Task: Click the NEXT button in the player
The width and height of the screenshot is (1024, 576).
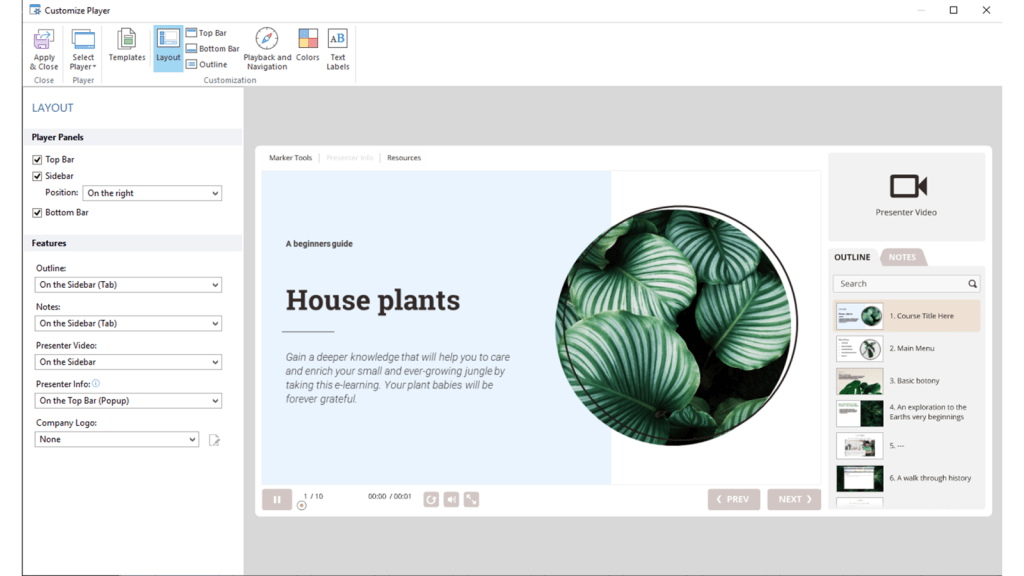Action: (x=794, y=499)
